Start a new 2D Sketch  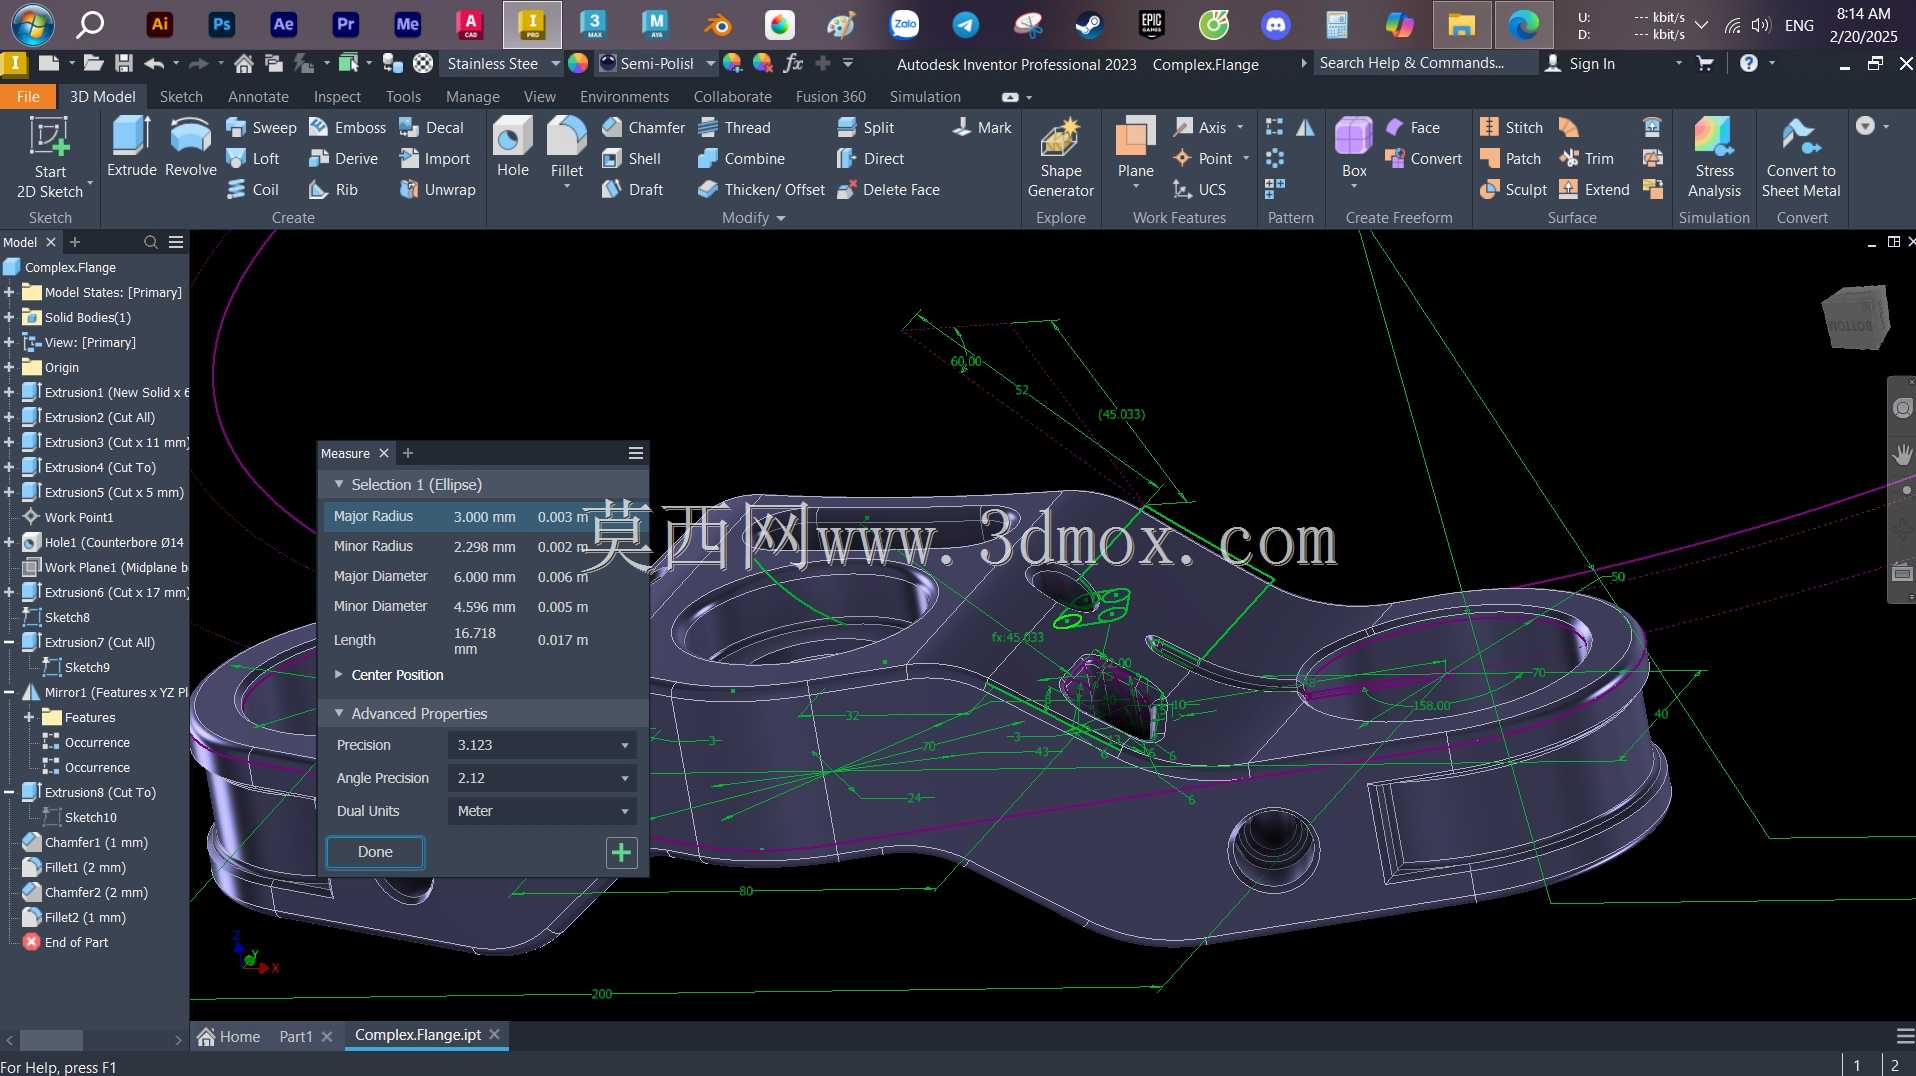pyautogui.click(x=49, y=158)
